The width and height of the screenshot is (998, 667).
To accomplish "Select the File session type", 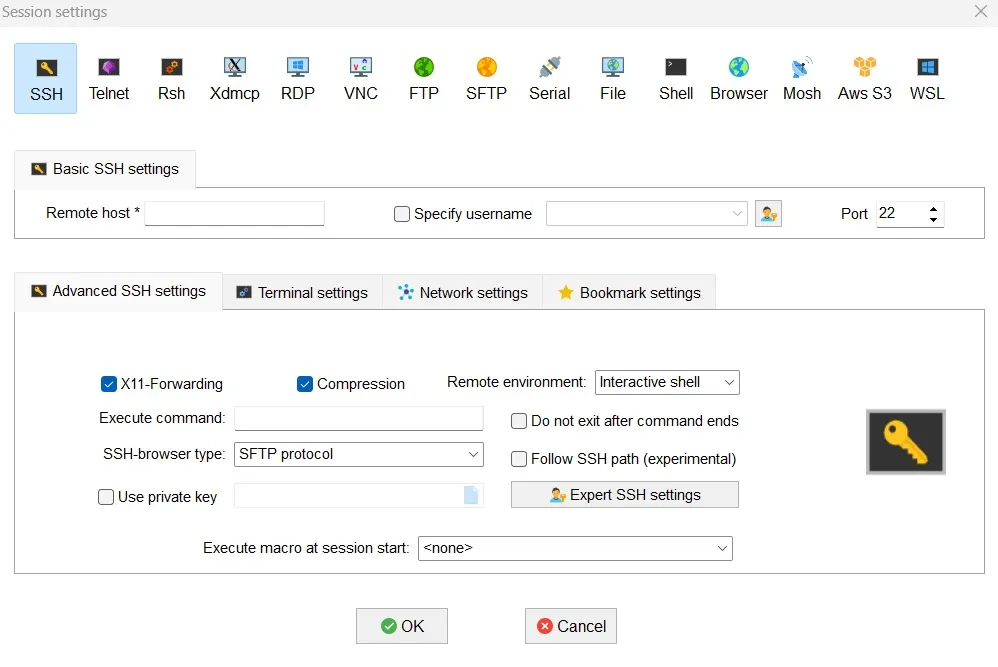I will 612,78.
